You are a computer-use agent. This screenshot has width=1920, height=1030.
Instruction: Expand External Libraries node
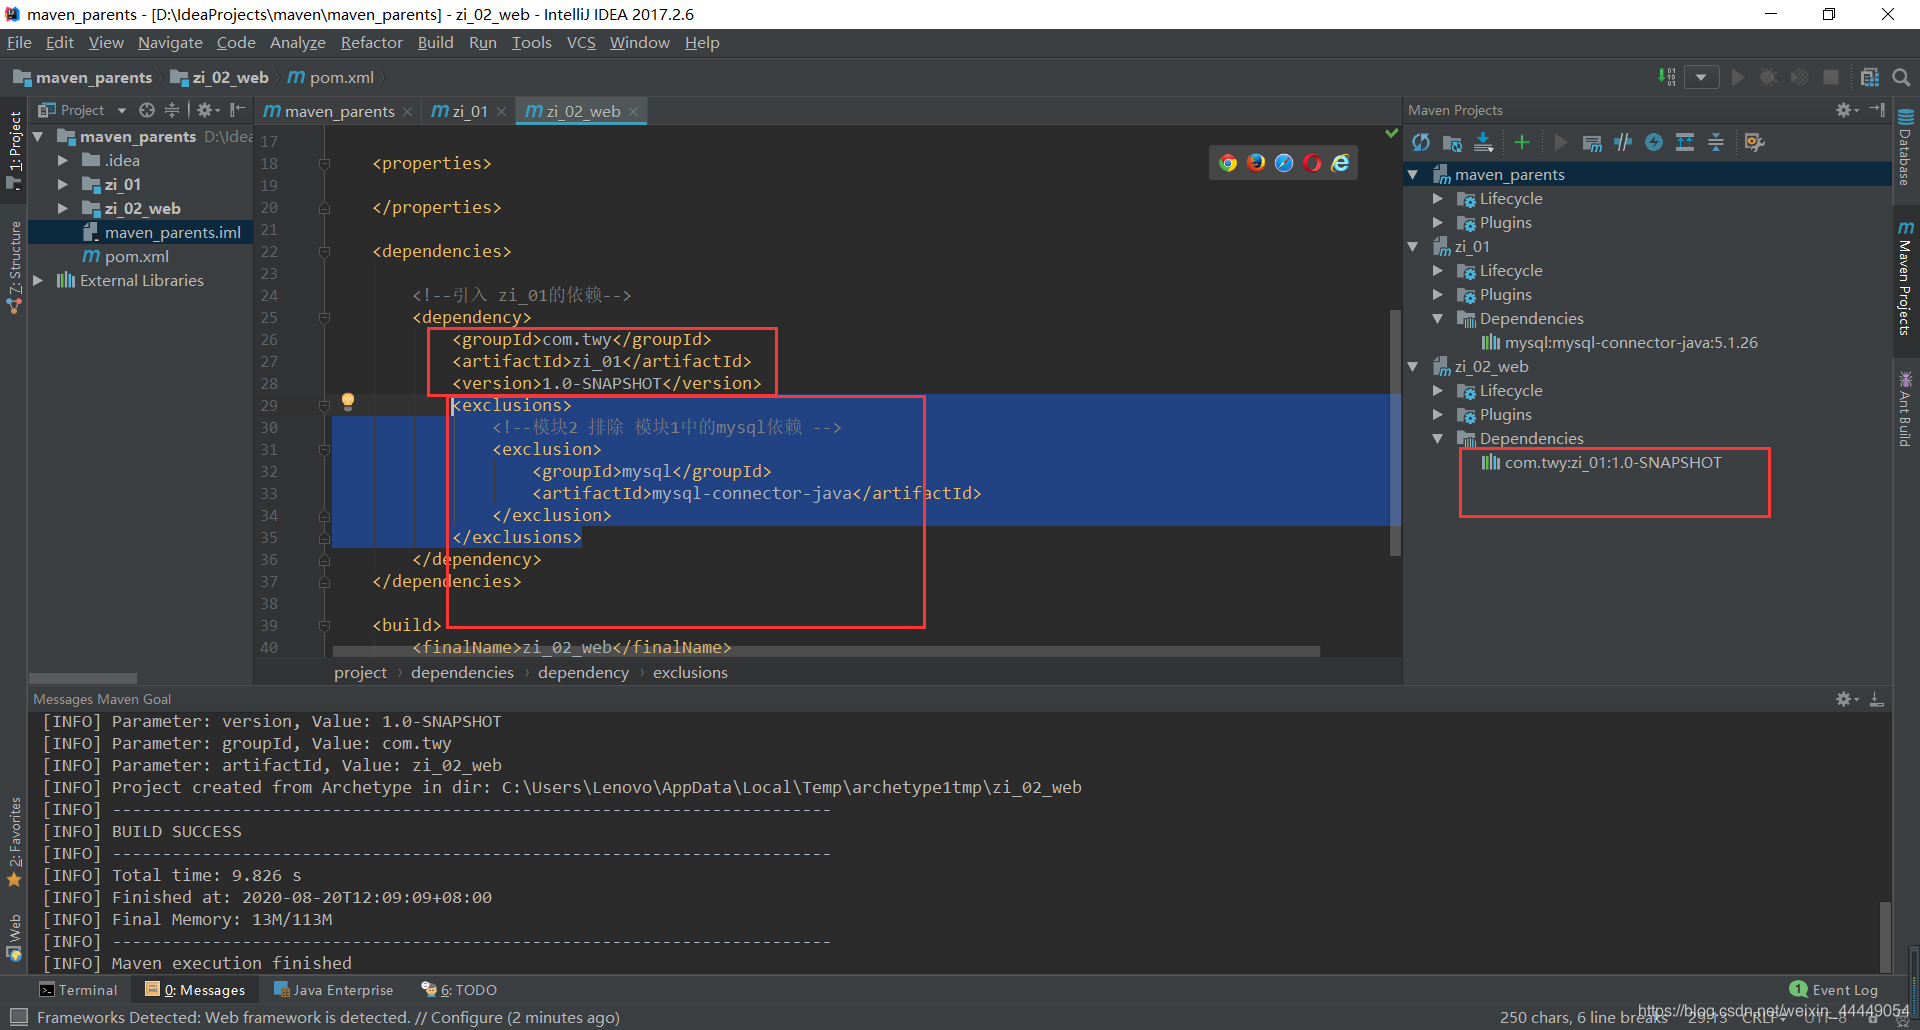coord(38,280)
